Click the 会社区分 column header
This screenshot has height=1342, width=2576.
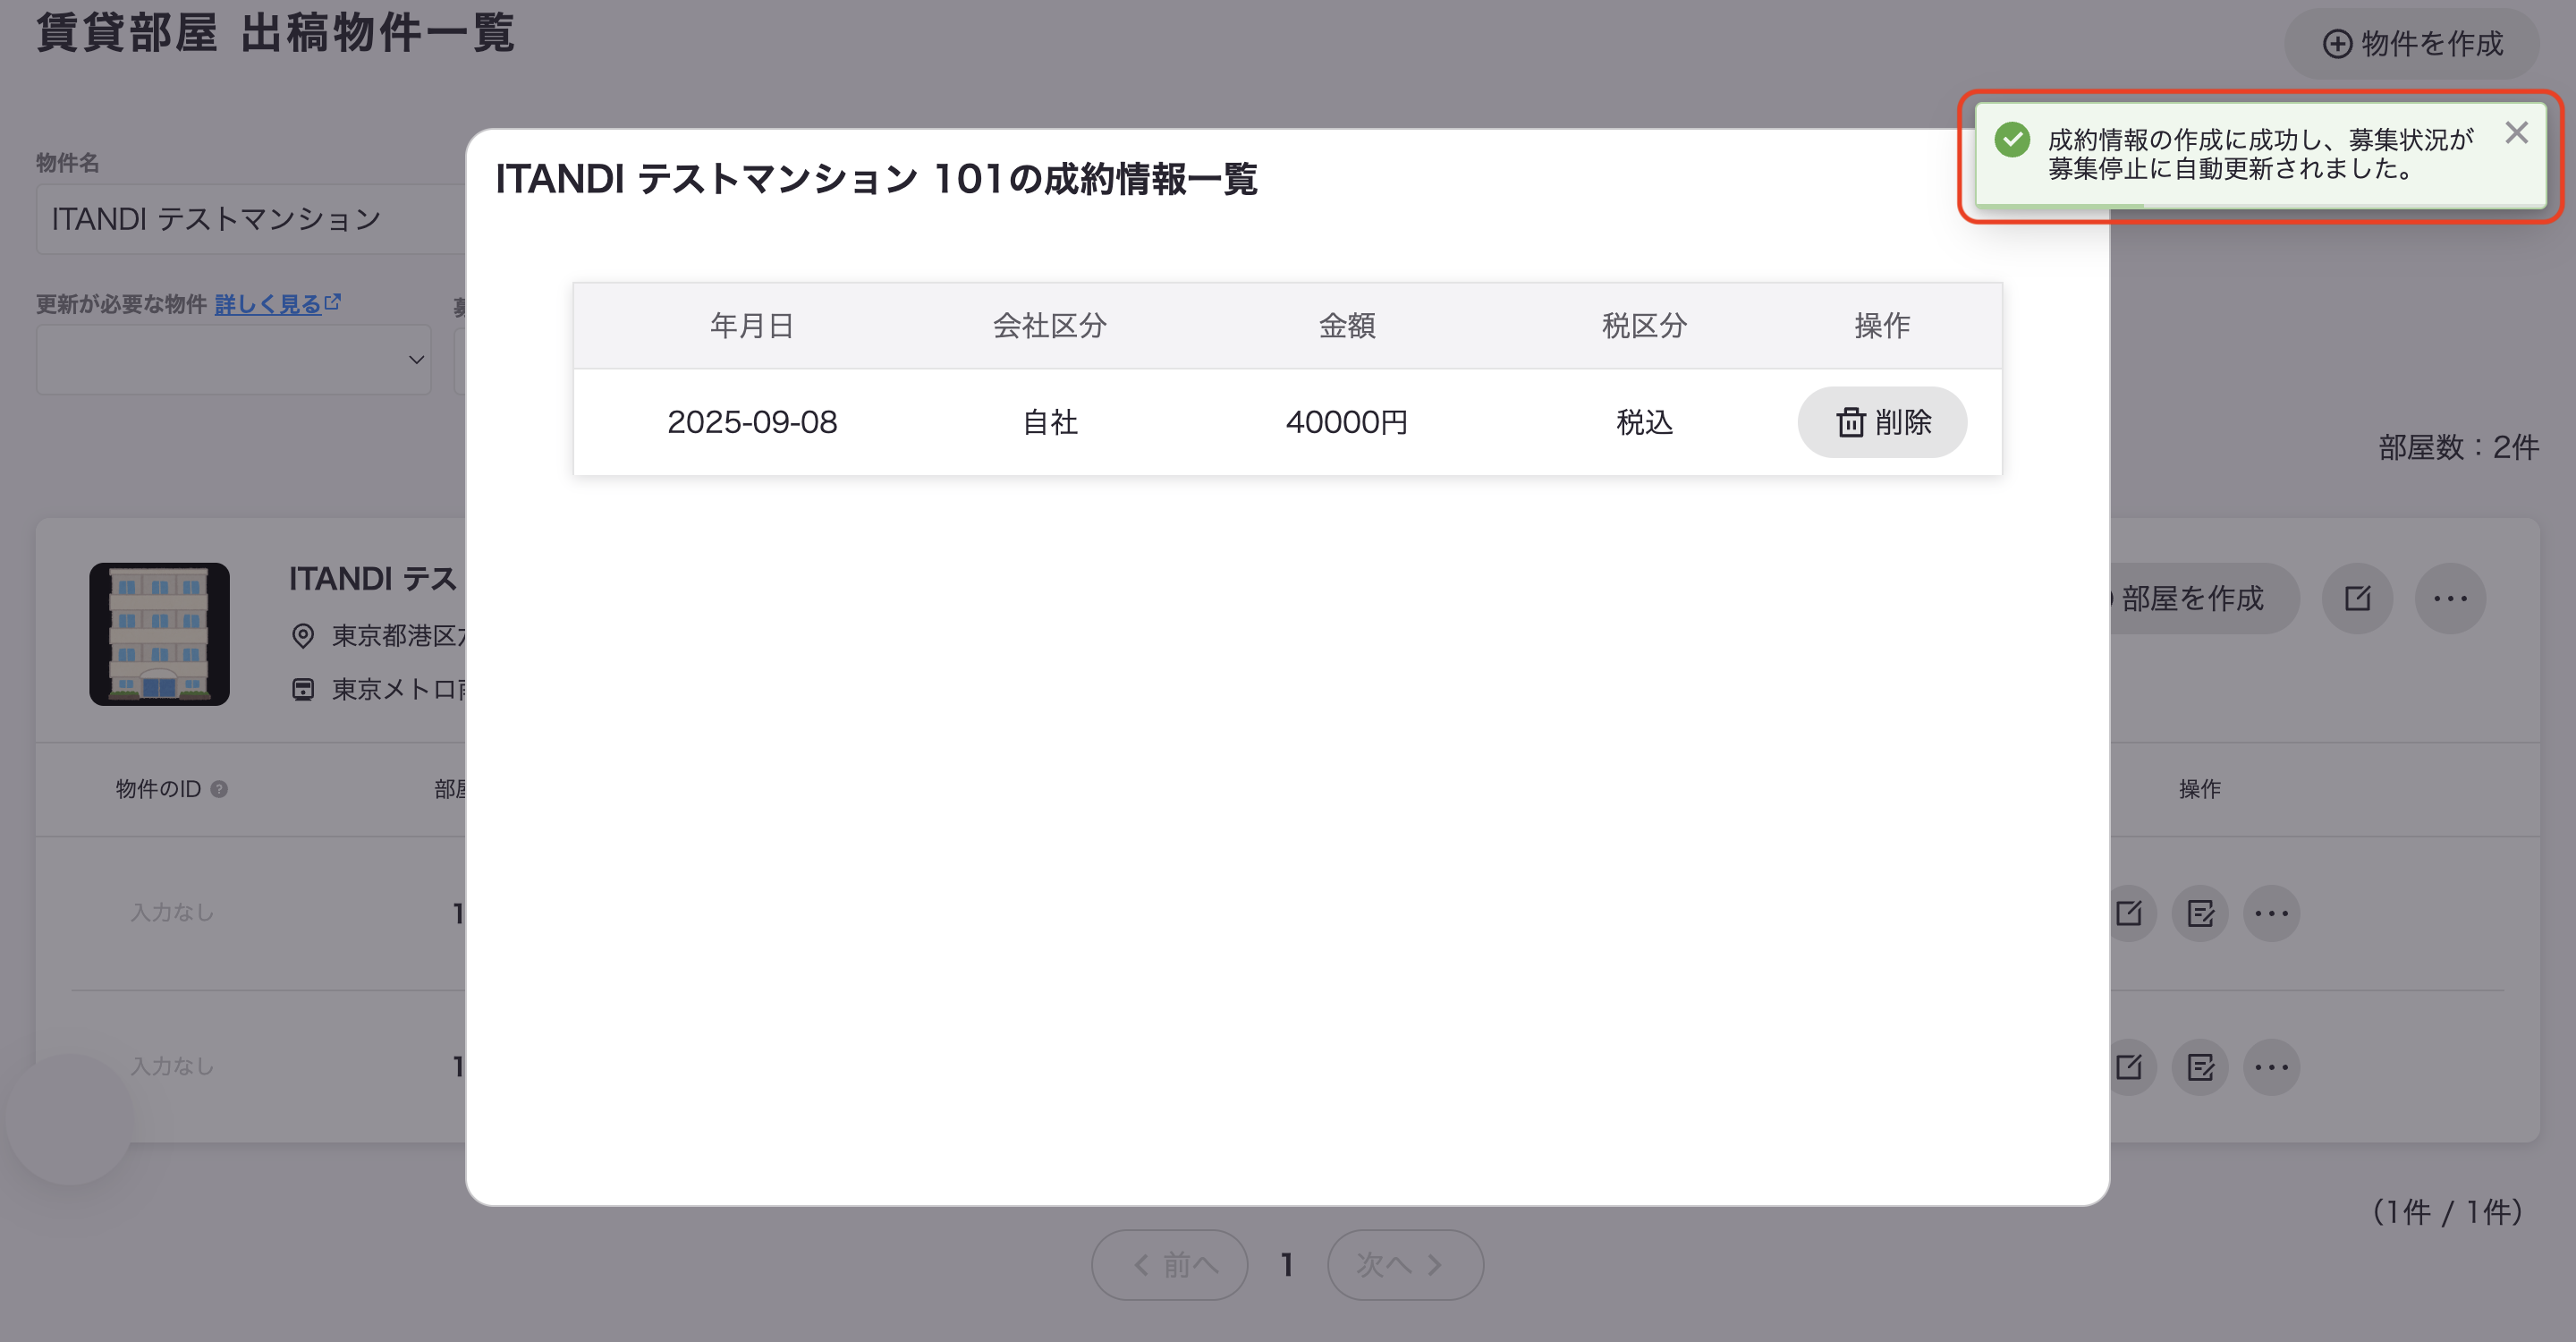tap(1049, 325)
